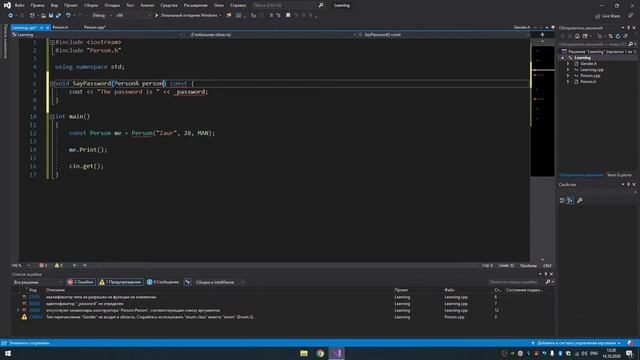Screen dimensions: 640x360
Task: Click Solution Explorer search magnifier icon
Action: click(631, 44)
